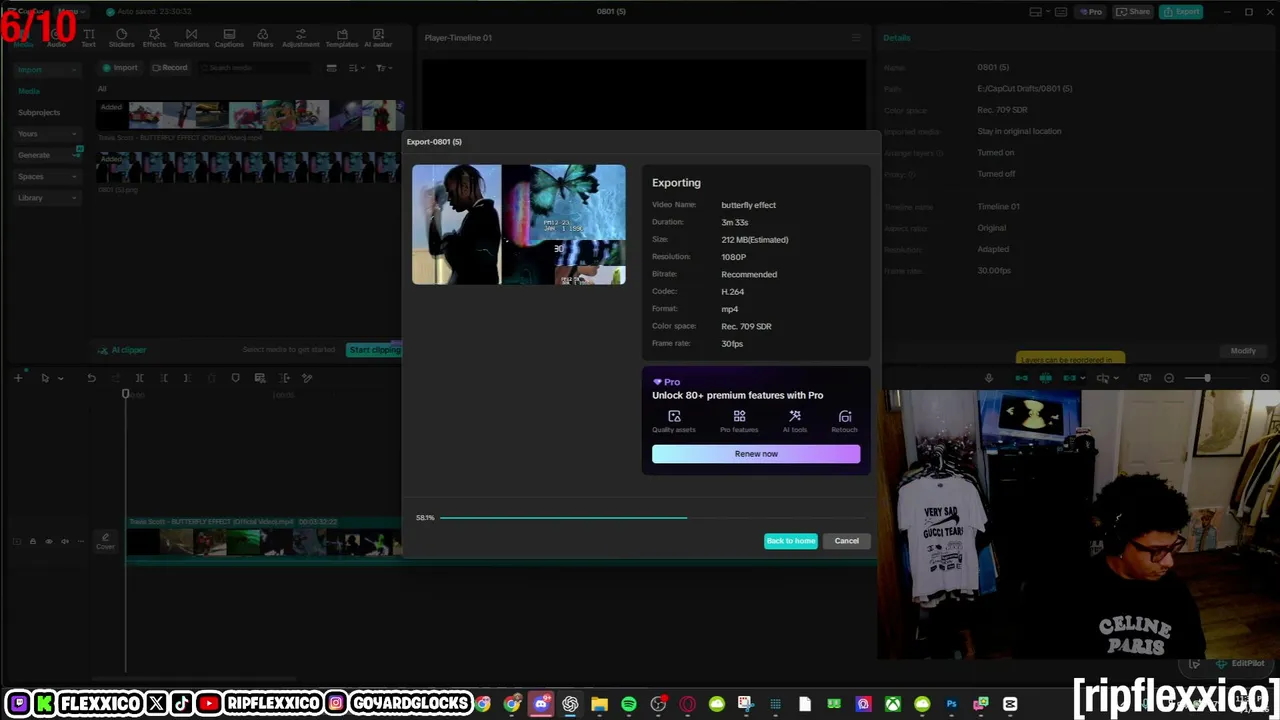This screenshot has height=720, width=1280.
Task: Click the Pro features icon
Action: coord(739,417)
